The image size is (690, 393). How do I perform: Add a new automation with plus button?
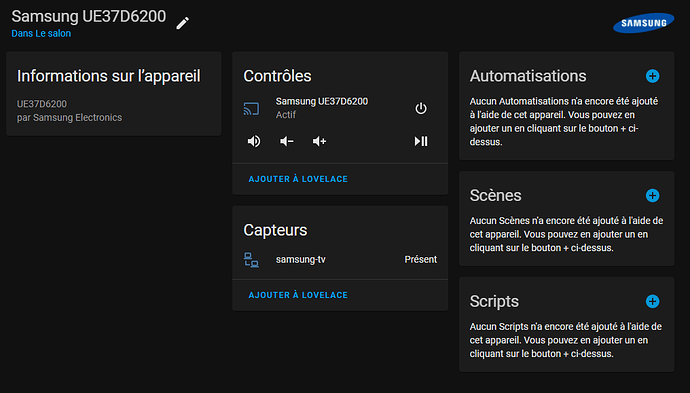coord(653,76)
